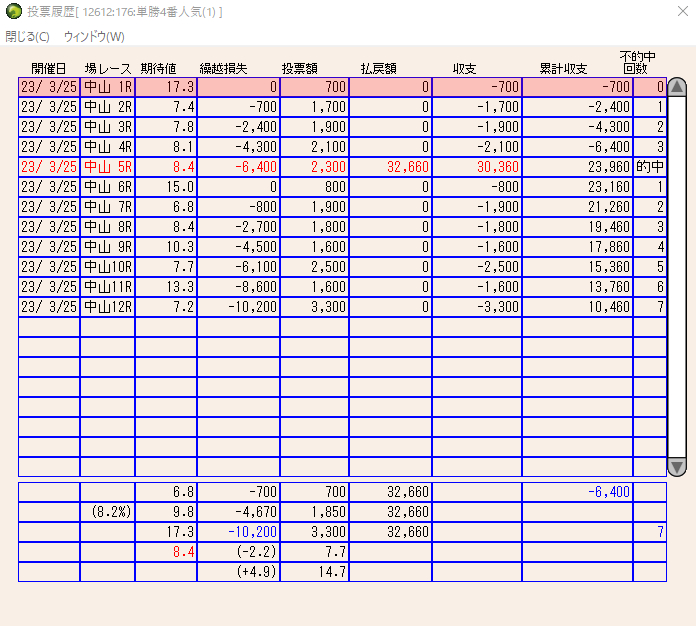Click the green app icon in title bar
This screenshot has width=696, height=626.
tap(14, 11)
